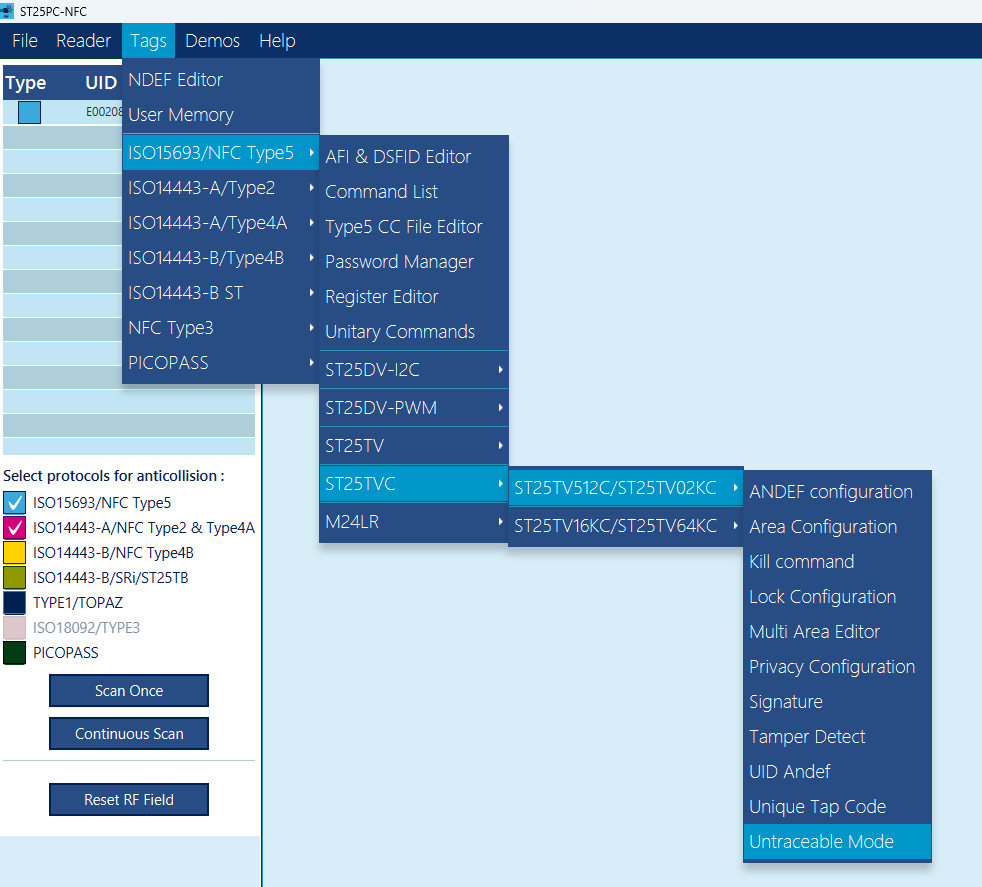
Task: Click the UID column header
Action: point(101,83)
